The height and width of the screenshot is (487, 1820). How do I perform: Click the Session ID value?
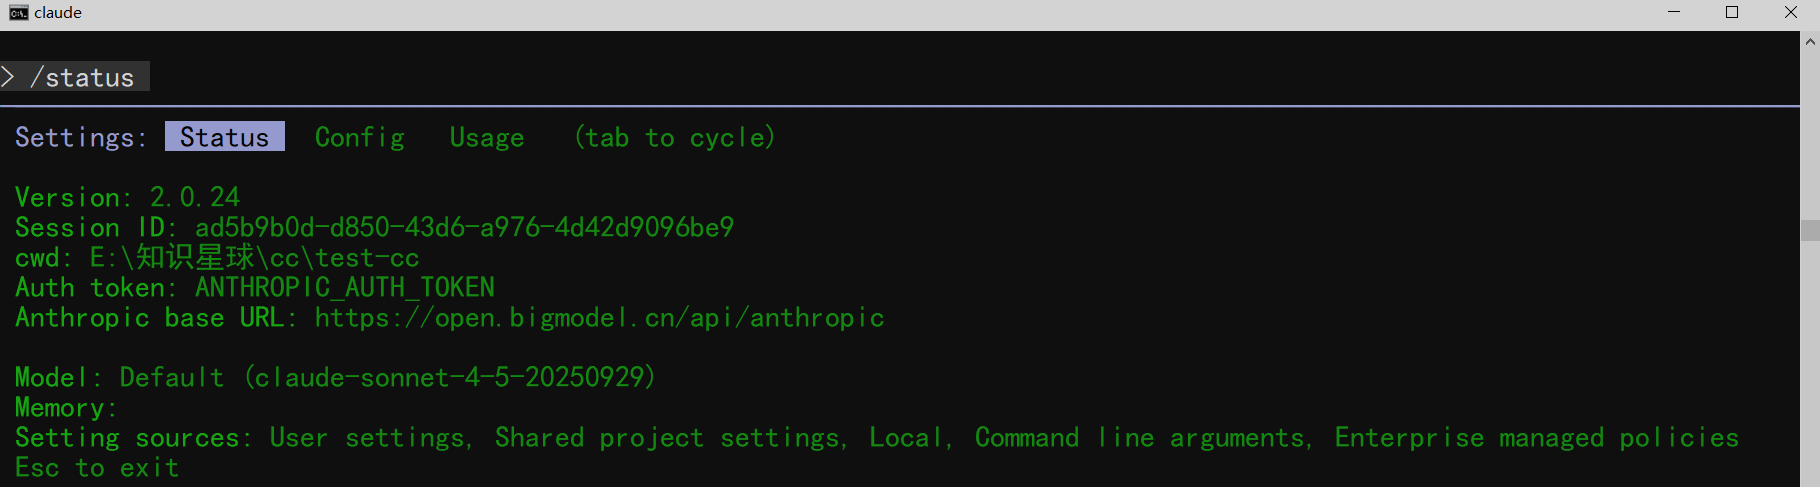(464, 228)
